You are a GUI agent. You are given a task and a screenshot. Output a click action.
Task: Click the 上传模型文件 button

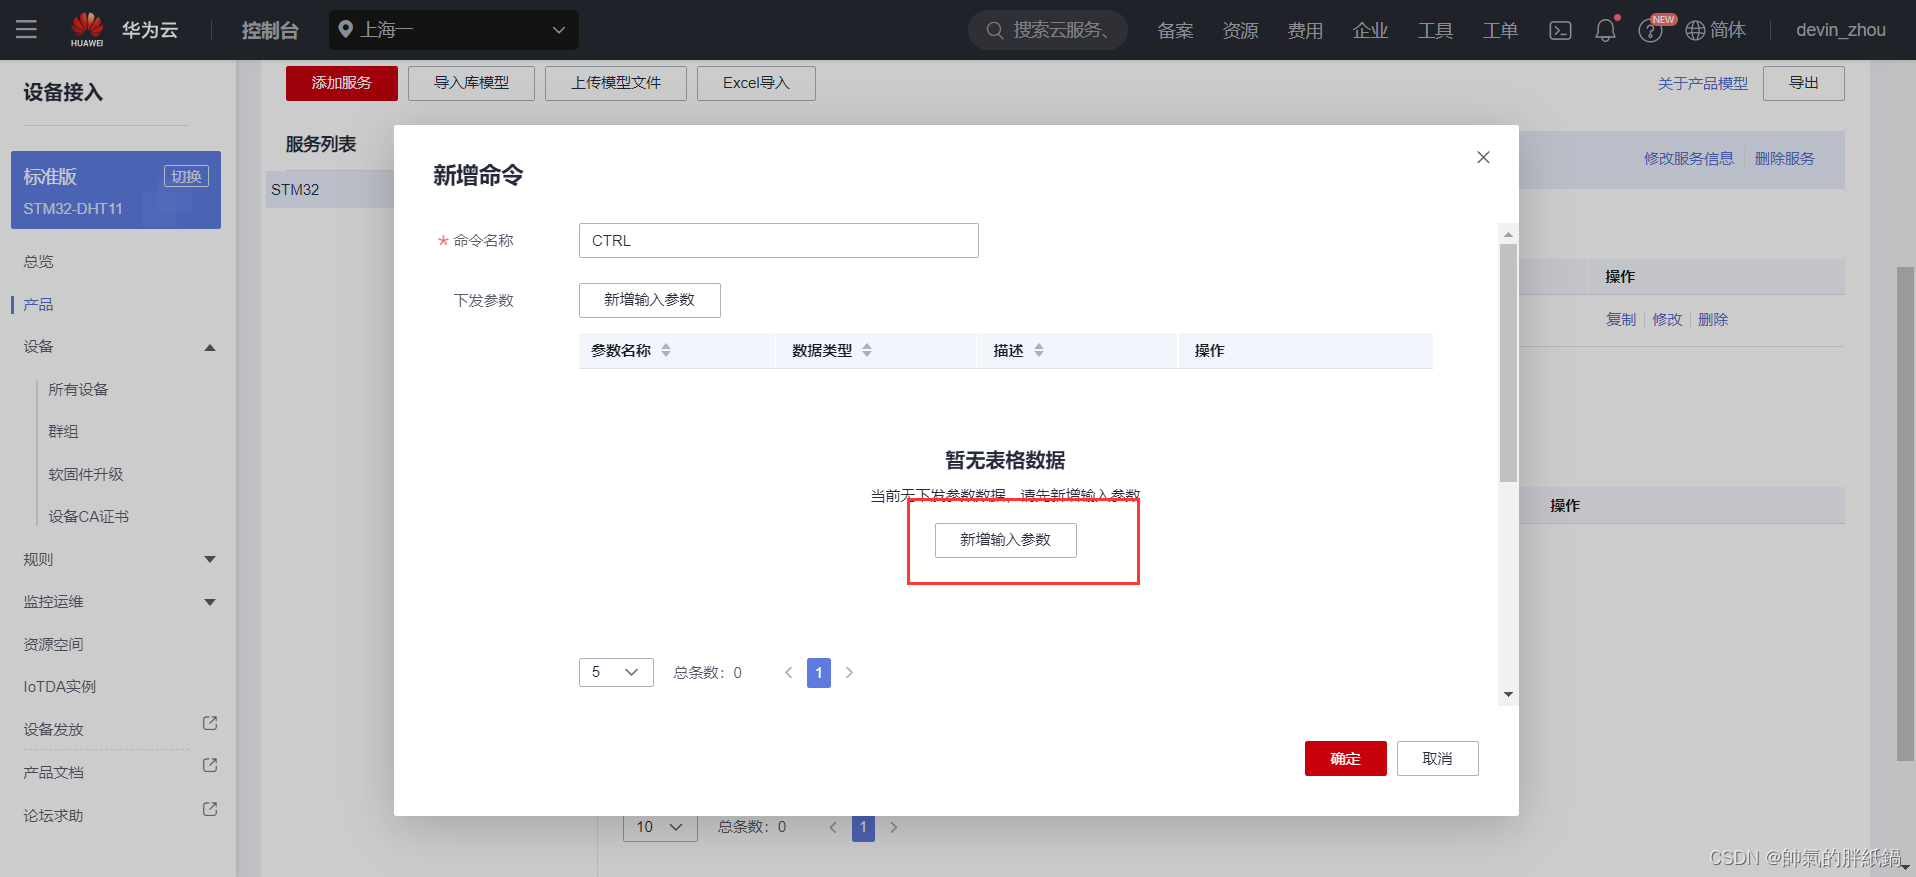click(616, 83)
